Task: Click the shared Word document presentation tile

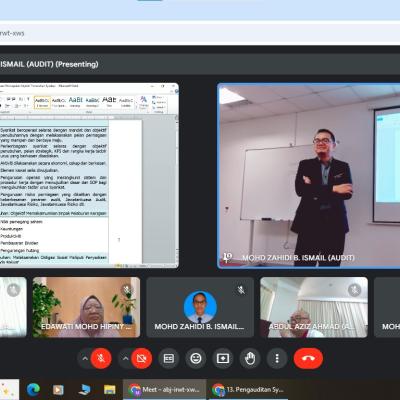Action: point(89,175)
